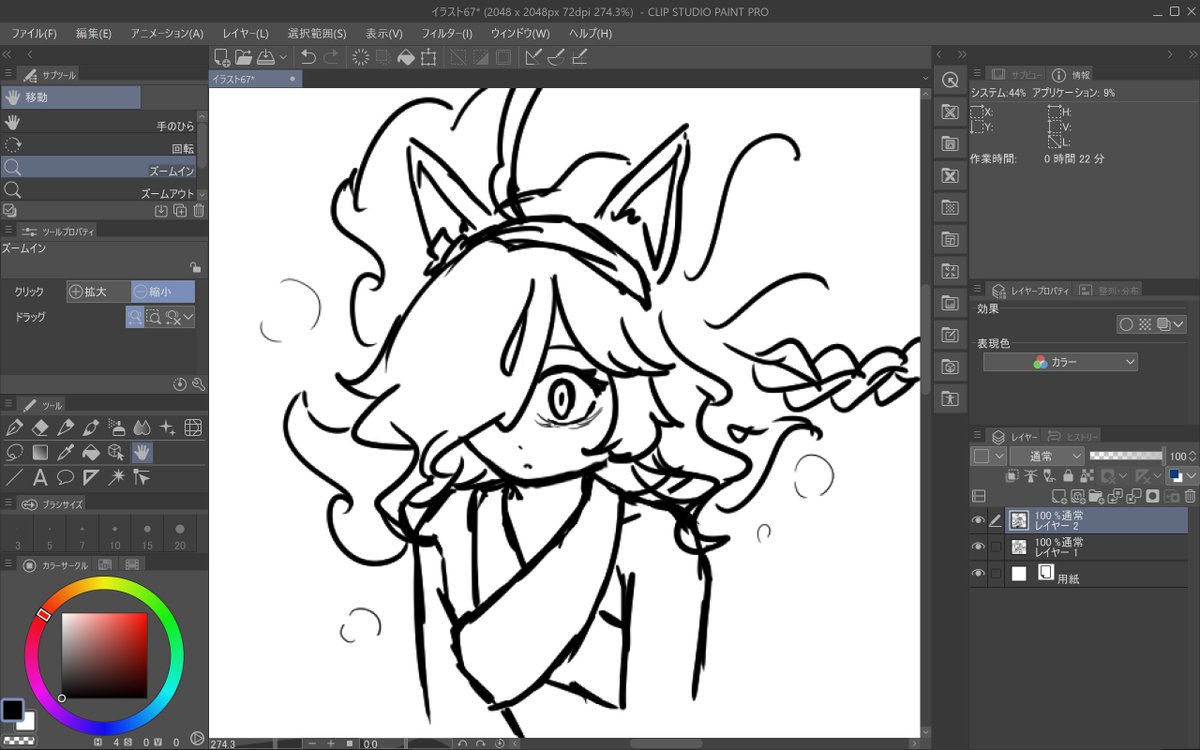
Task: Open 表現色 カラー dropdown
Action: (1060, 362)
